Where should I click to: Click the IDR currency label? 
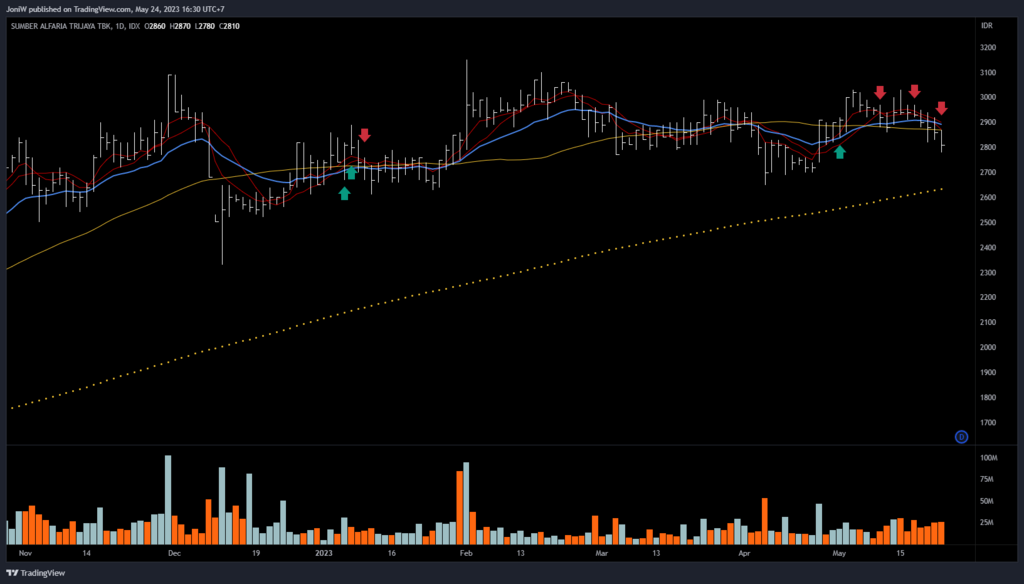(986, 26)
